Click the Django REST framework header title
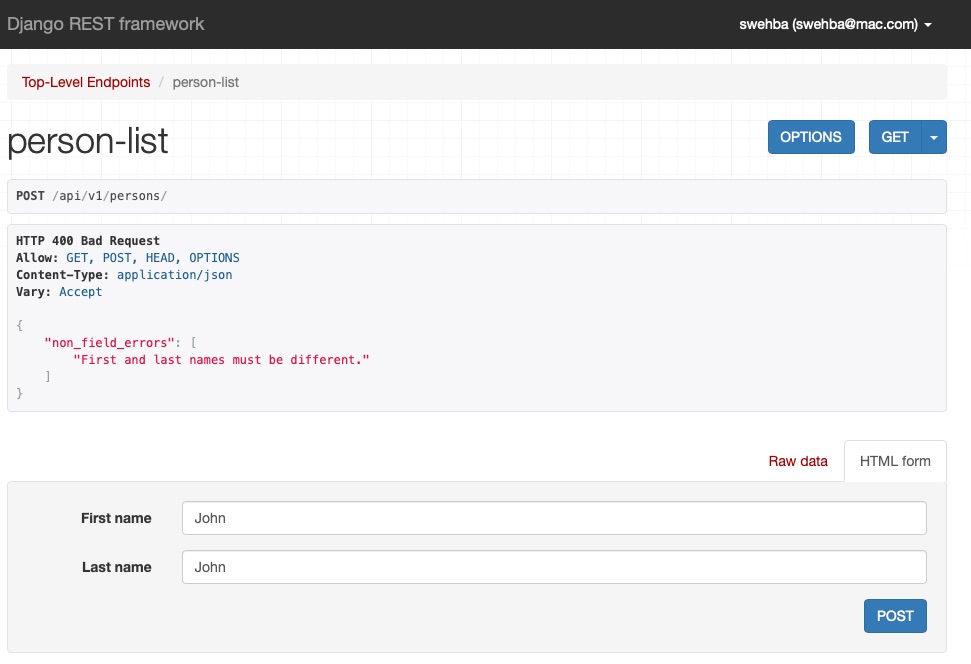971x664 pixels. pyautogui.click(x=106, y=24)
